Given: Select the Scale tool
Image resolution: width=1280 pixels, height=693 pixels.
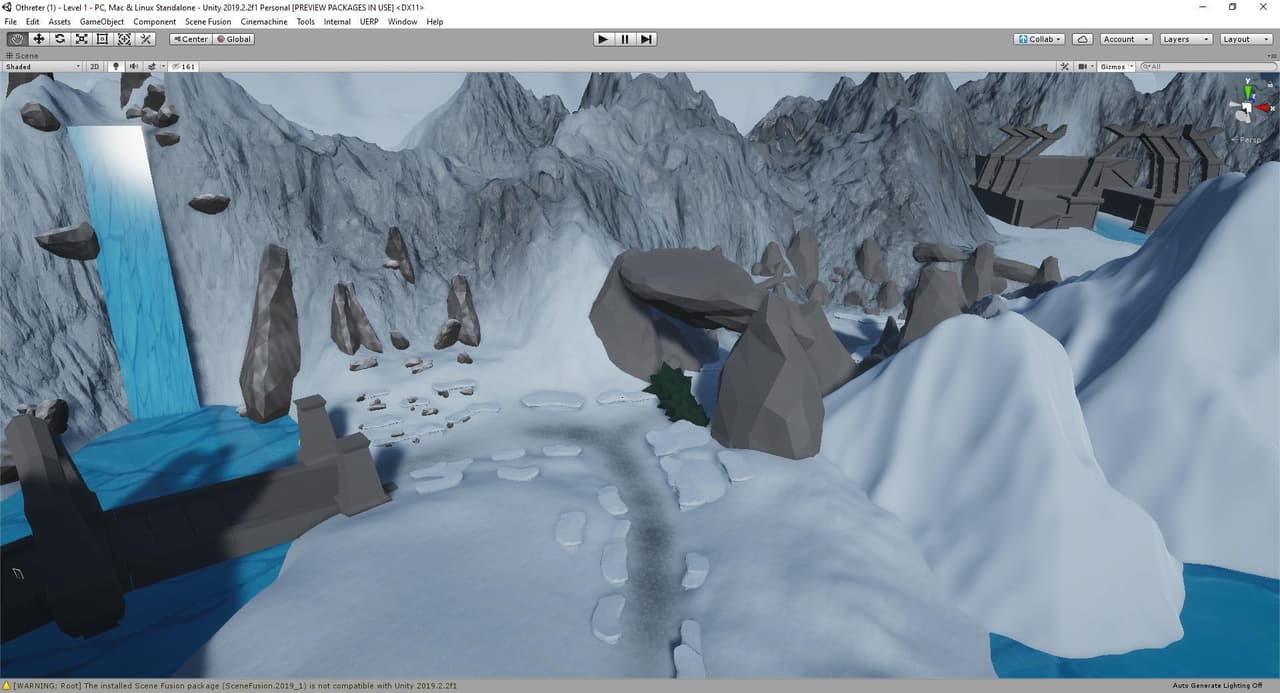Looking at the screenshot, I should point(81,39).
